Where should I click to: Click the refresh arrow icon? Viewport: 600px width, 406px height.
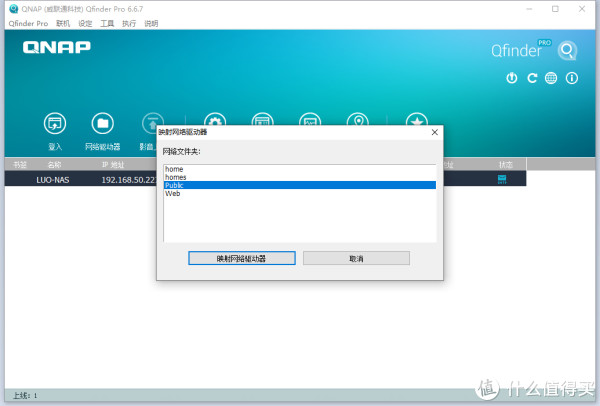click(x=532, y=78)
